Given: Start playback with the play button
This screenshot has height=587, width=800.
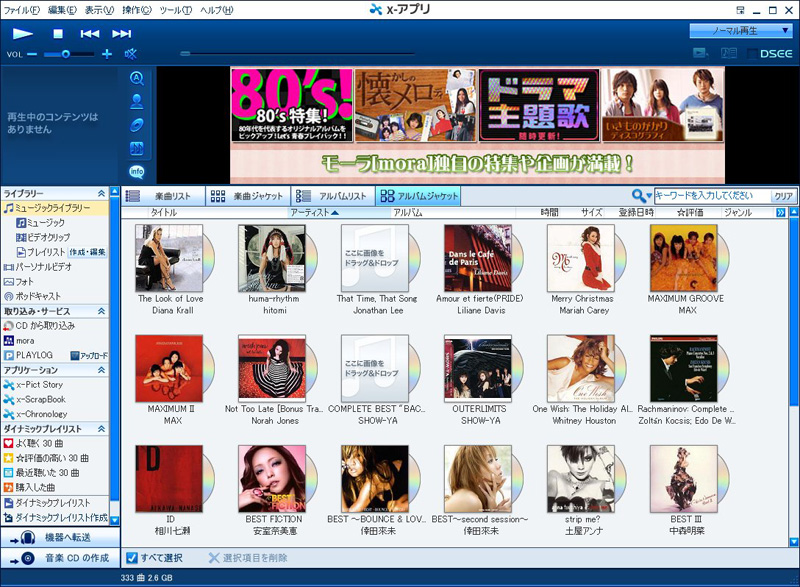Looking at the screenshot, I should click(22, 34).
